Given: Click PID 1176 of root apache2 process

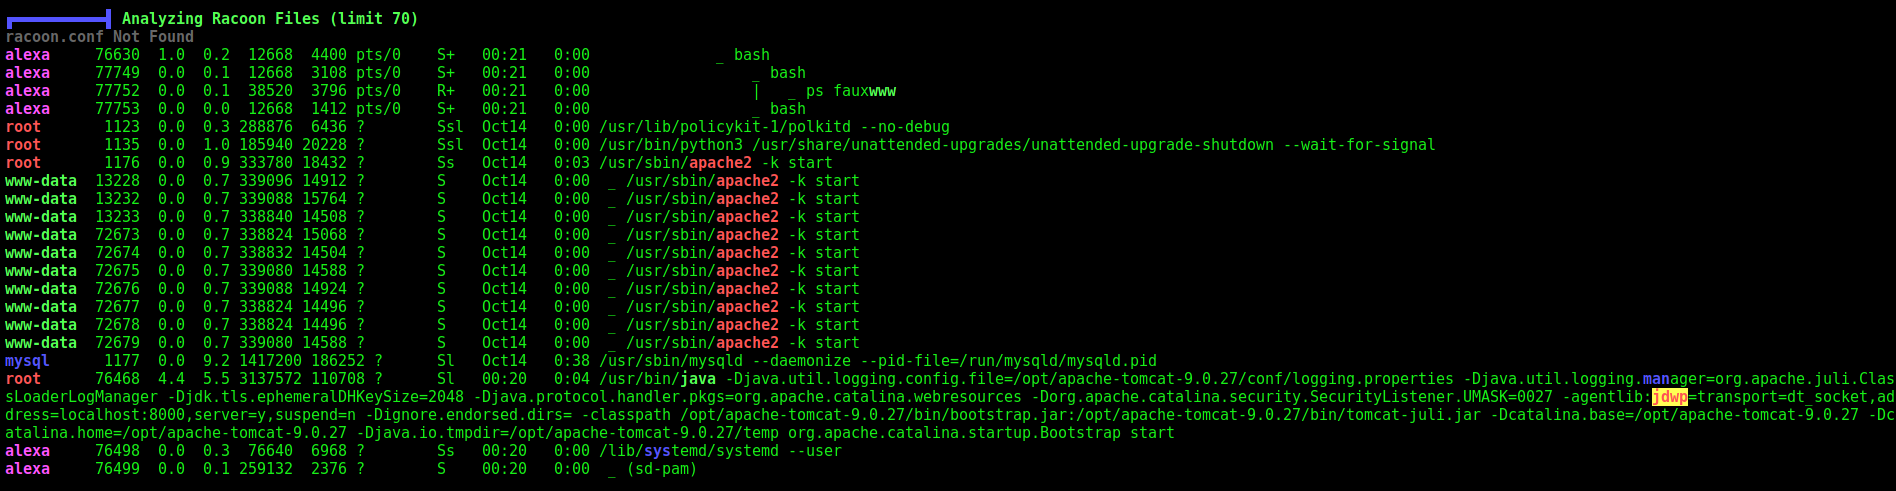Looking at the screenshot, I should (x=122, y=163).
